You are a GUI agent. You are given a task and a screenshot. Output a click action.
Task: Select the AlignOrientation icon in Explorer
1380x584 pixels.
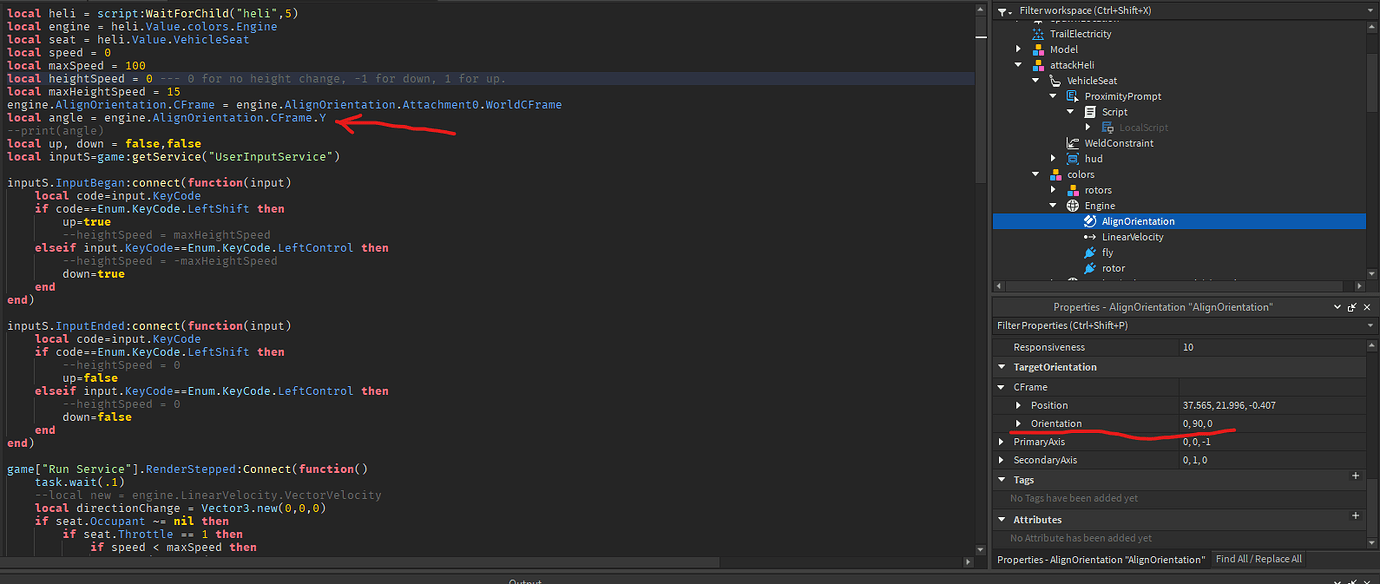pyautogui.click(x=1090, y=221)
